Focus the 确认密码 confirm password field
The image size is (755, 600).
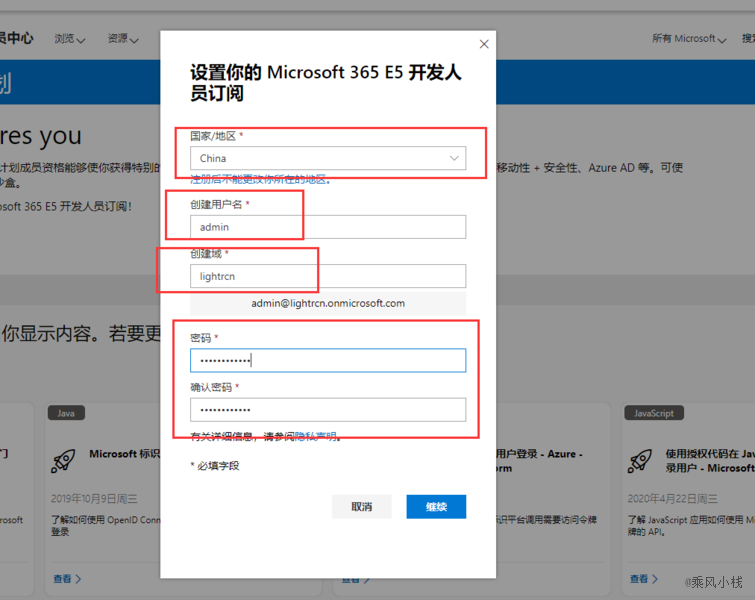328,410
